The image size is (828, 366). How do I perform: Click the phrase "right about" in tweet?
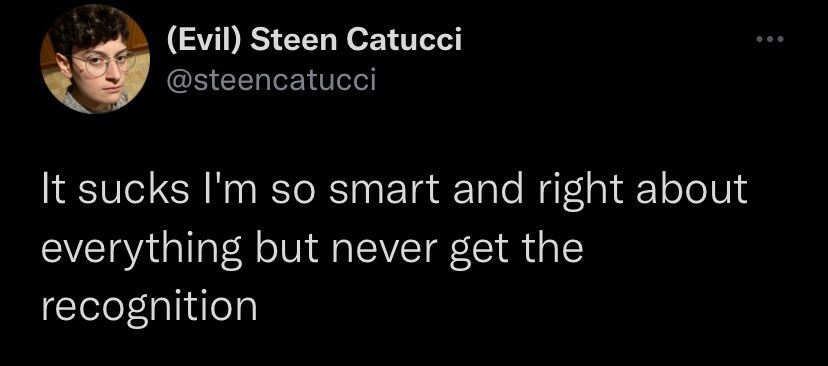coord(643,190)
